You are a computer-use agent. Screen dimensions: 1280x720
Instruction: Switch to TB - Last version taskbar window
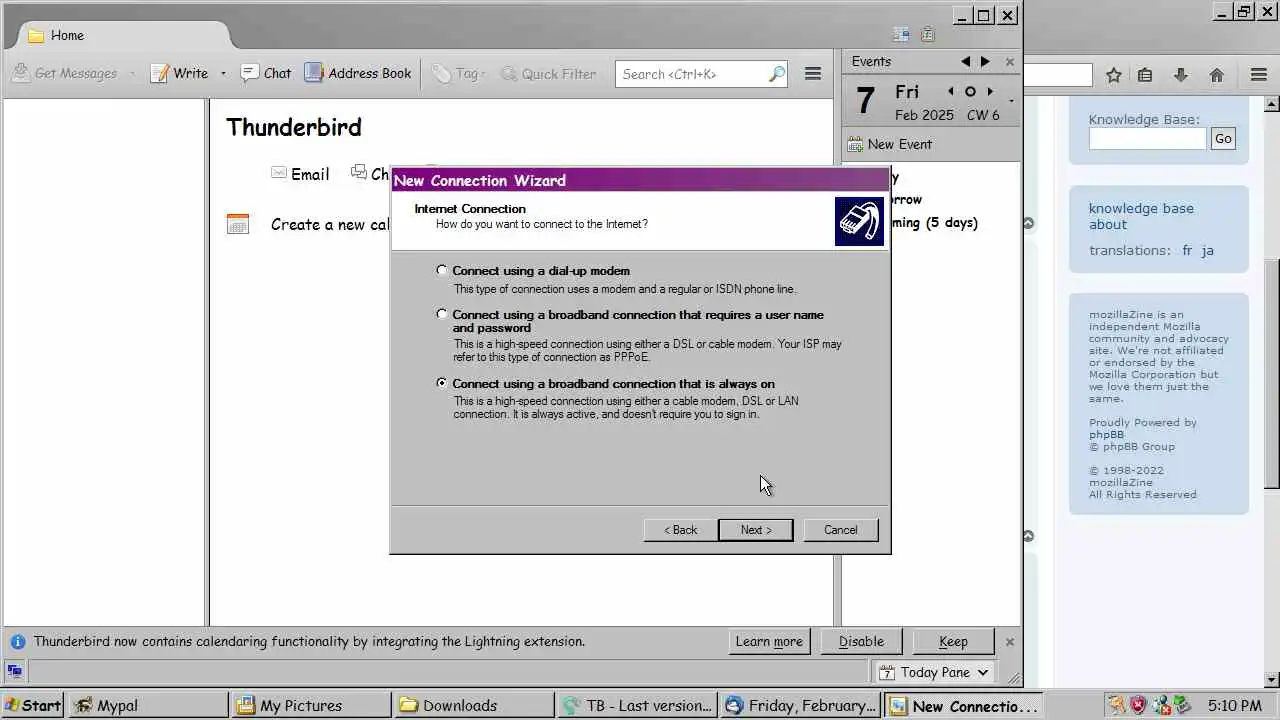(x=637, y=705)
